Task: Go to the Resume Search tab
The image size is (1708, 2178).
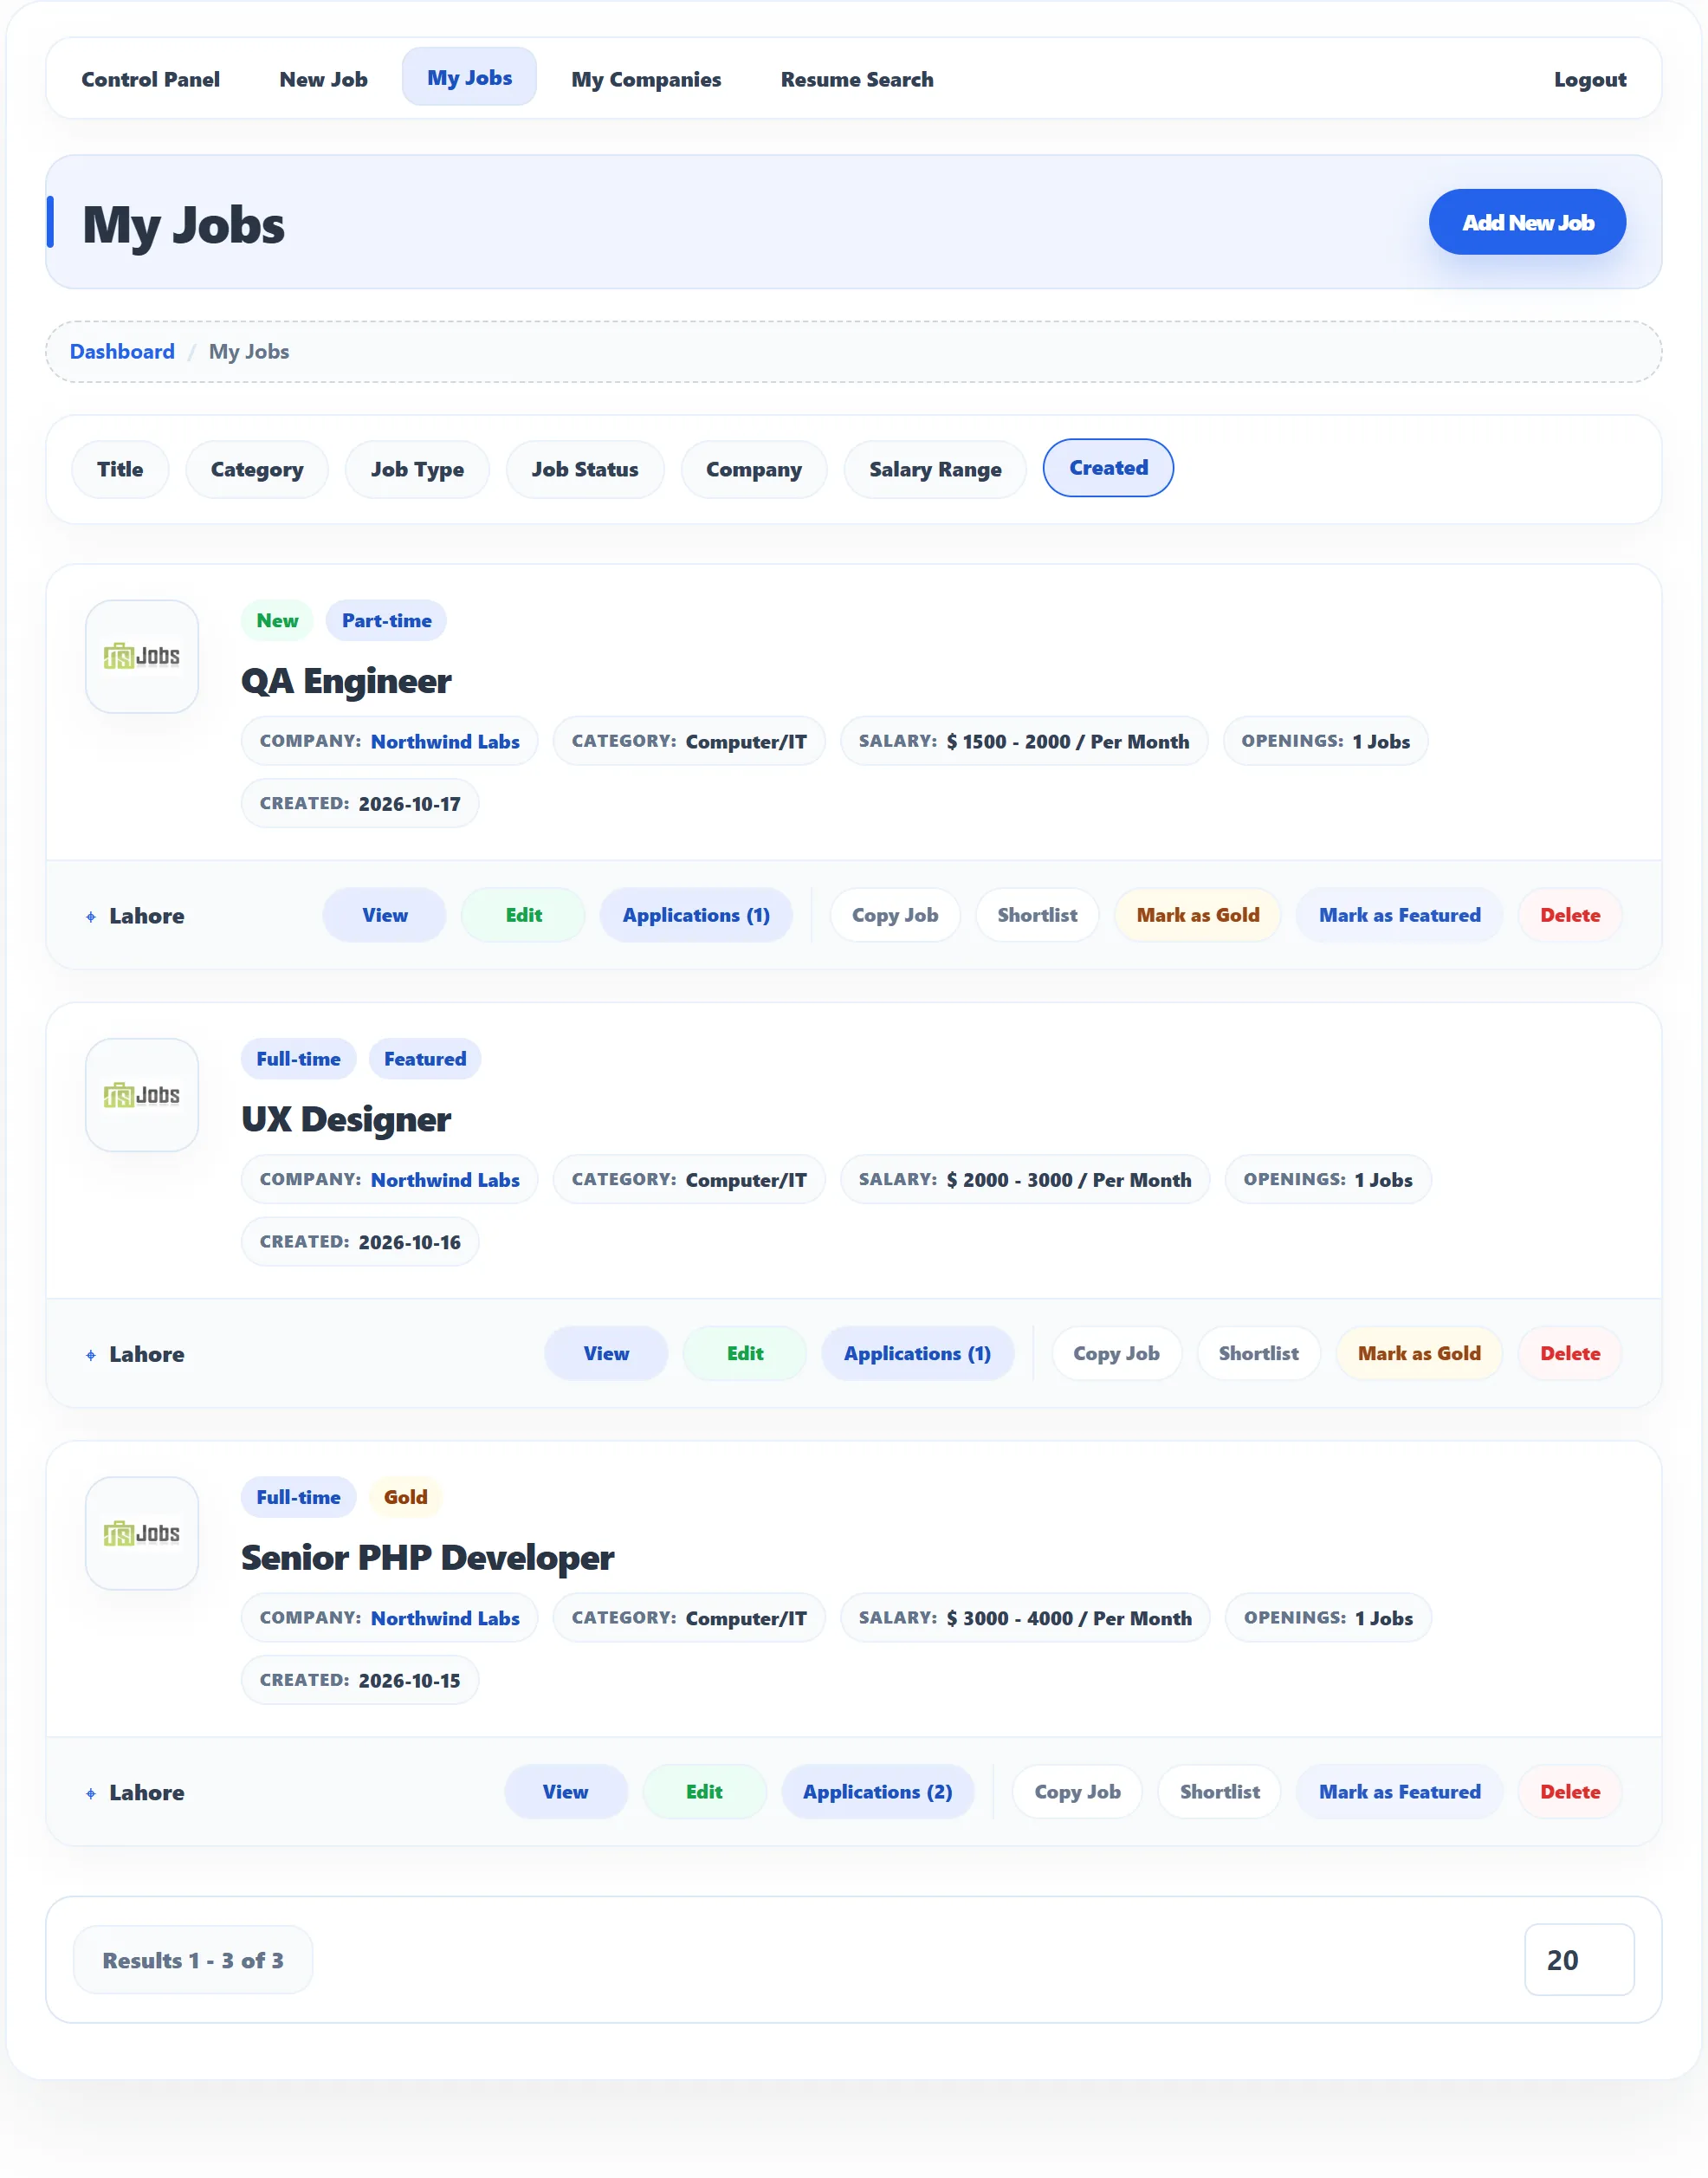Action: tap(857, 79)
